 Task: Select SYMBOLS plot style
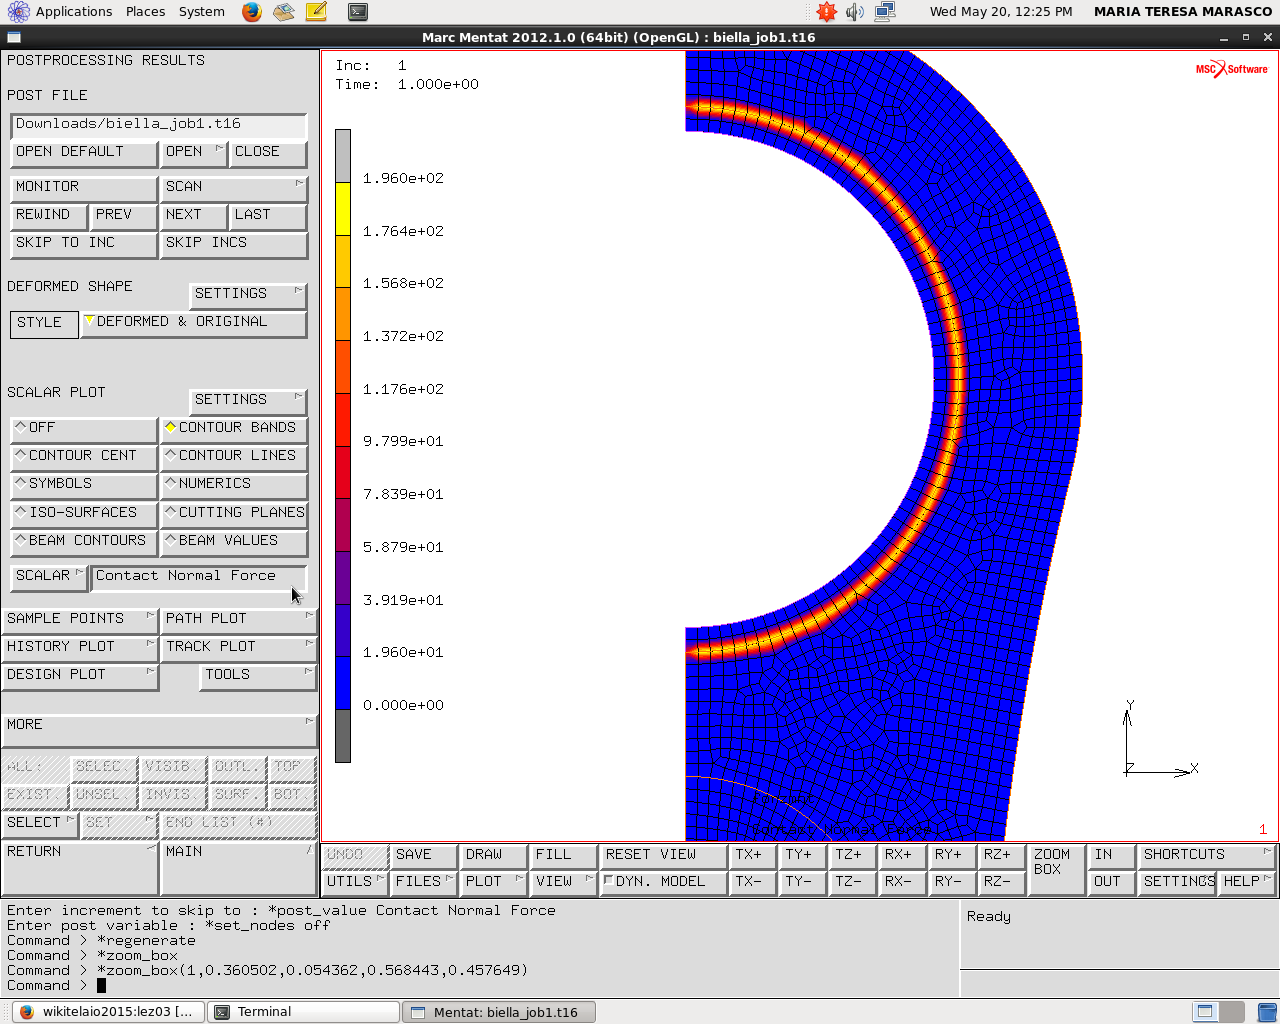click(x=84, y=484)
